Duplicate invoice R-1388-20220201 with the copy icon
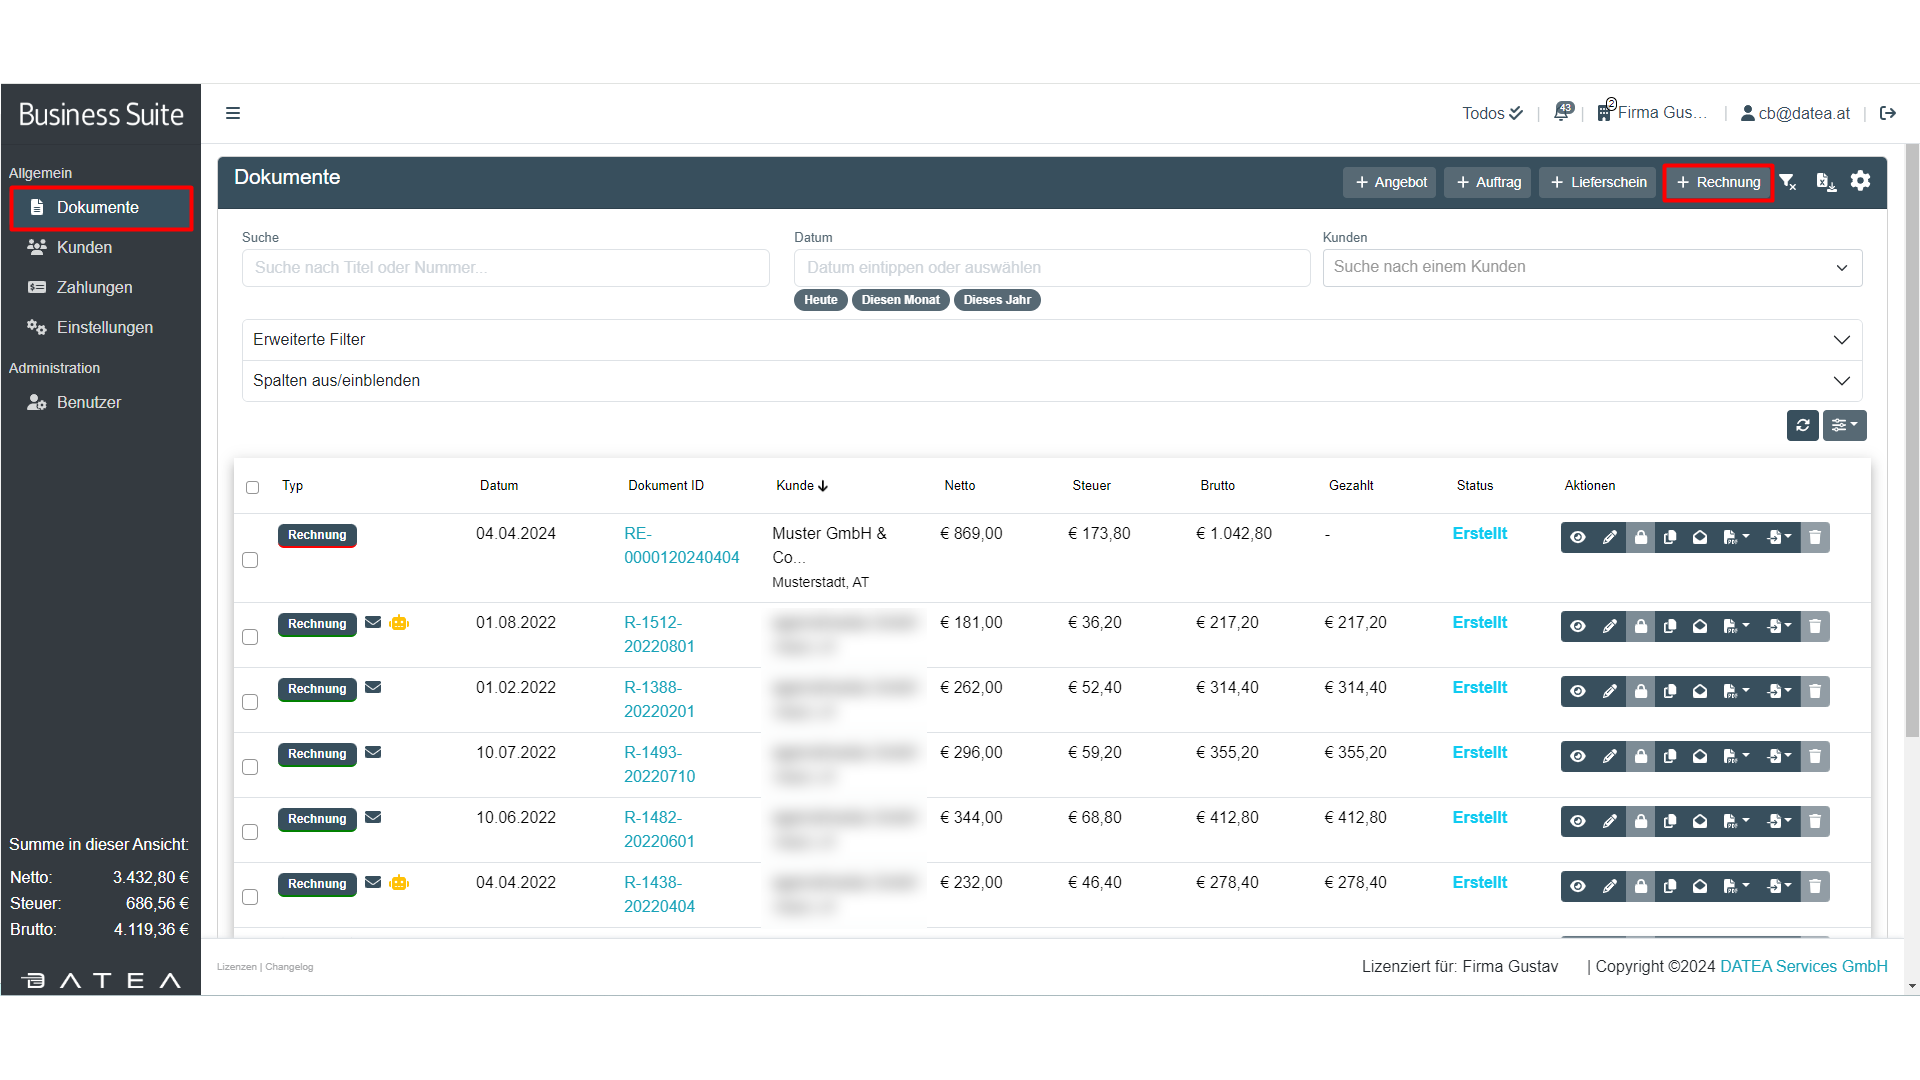Viewport: 1920px width, 1080px height. click(x=1670, y=692)
